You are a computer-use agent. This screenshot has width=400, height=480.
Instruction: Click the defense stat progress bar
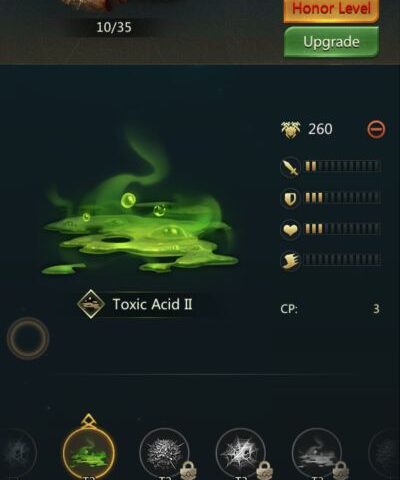(342, 198)
